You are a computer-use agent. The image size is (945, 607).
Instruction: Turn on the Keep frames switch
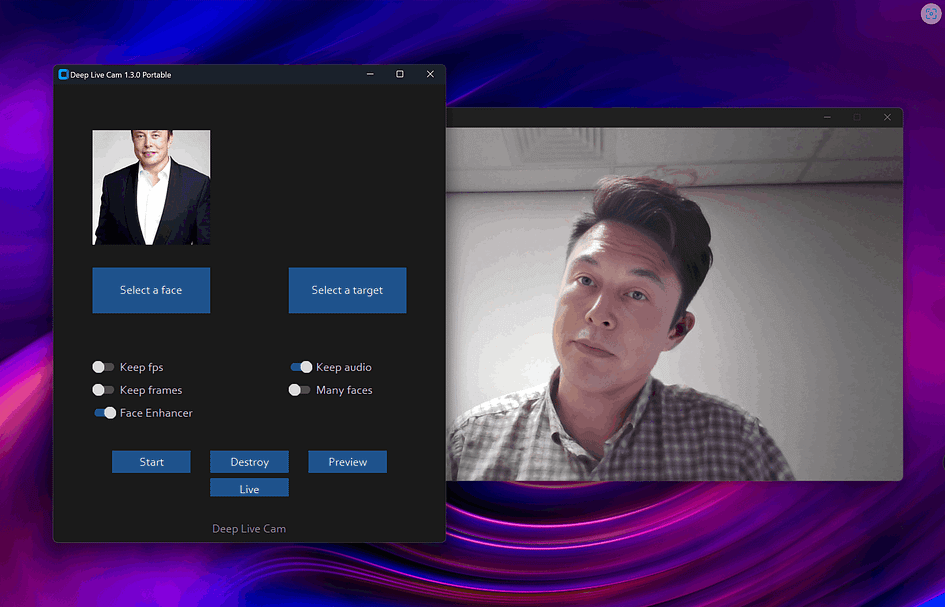pos(103,390)
